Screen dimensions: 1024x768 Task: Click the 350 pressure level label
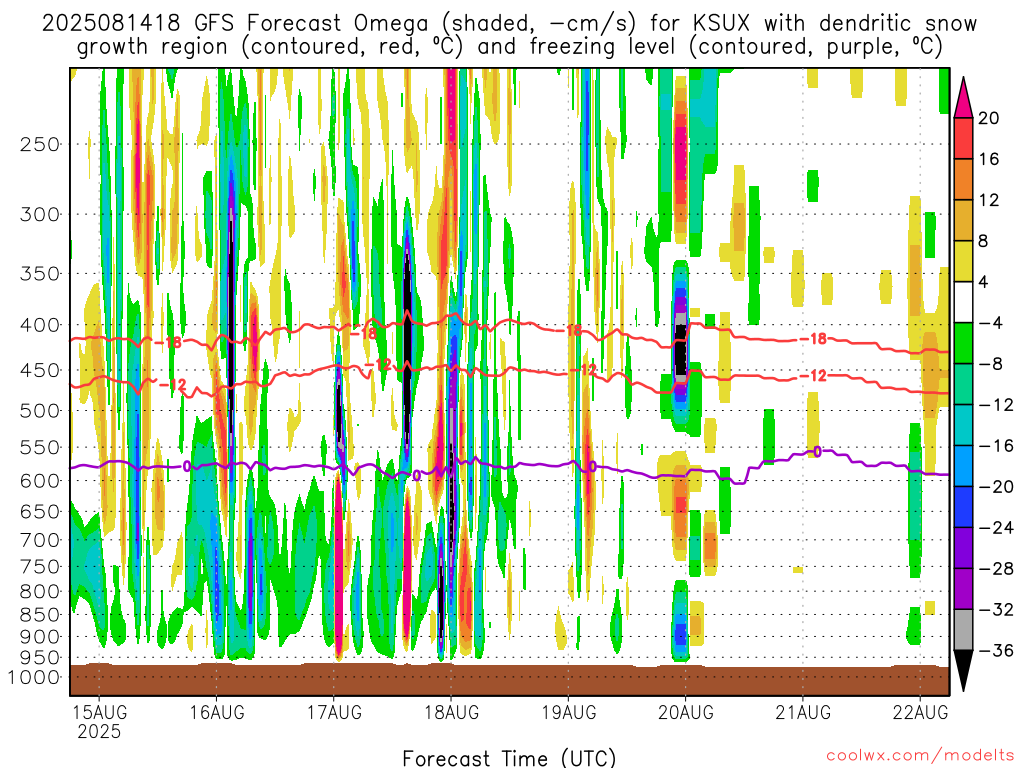coord(40,274)
